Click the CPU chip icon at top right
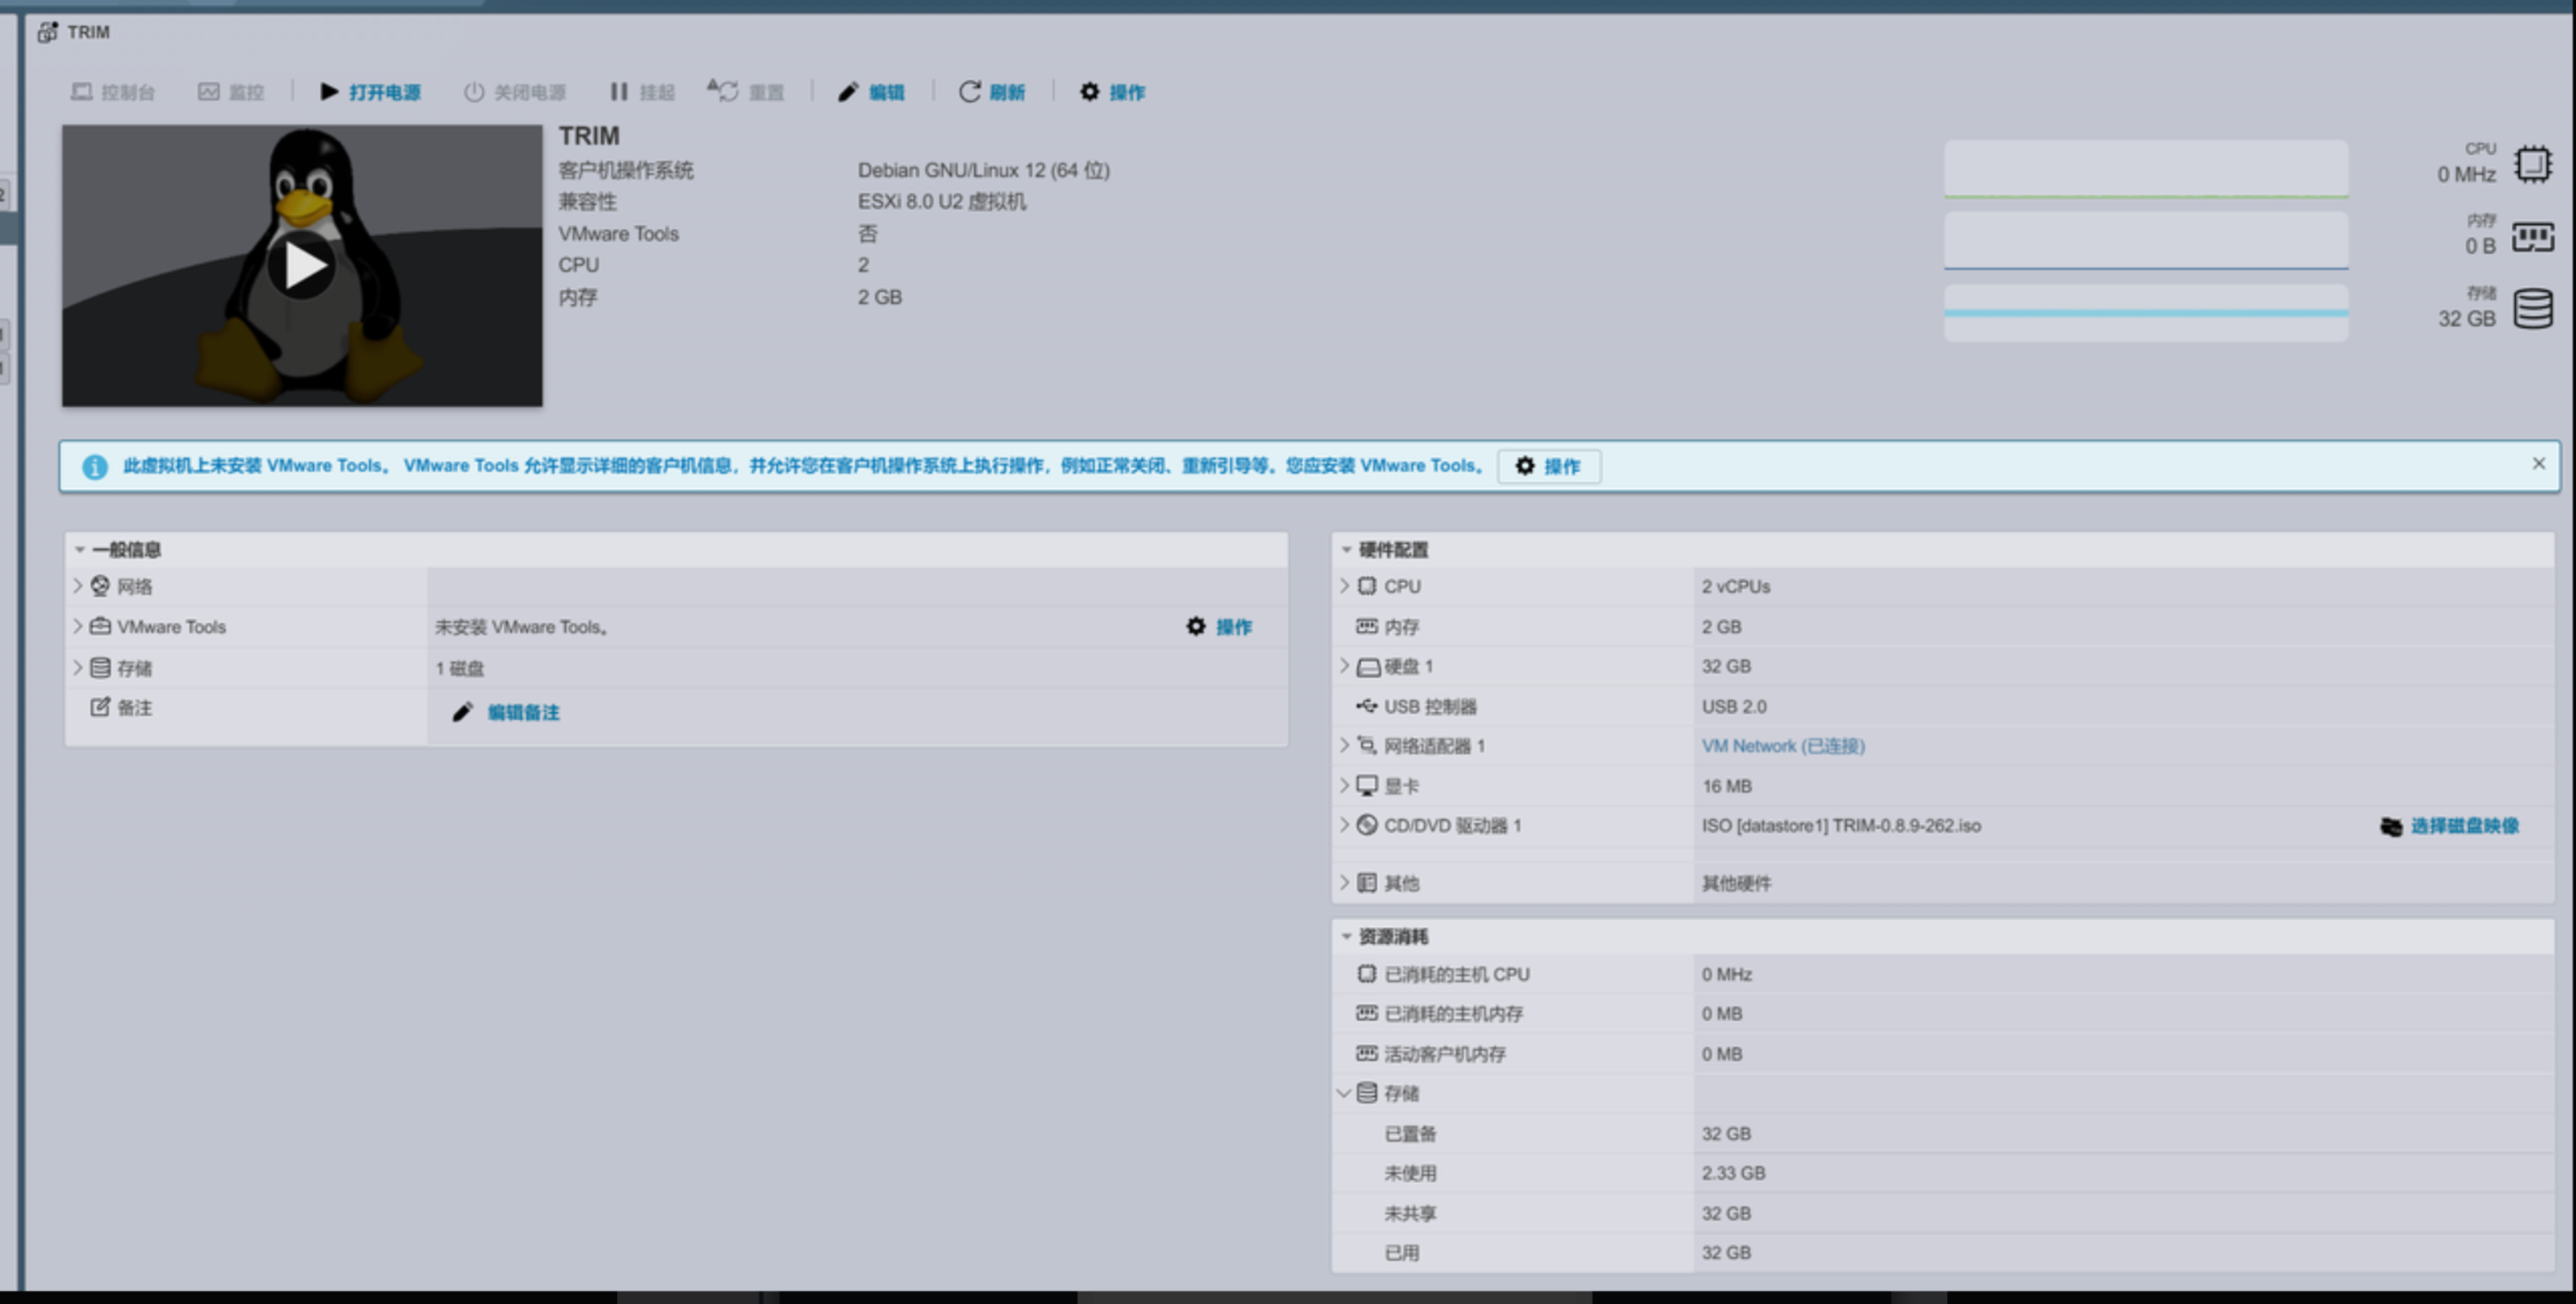This screenshot has width=2576, height=1304. (x=2533, y=164)
